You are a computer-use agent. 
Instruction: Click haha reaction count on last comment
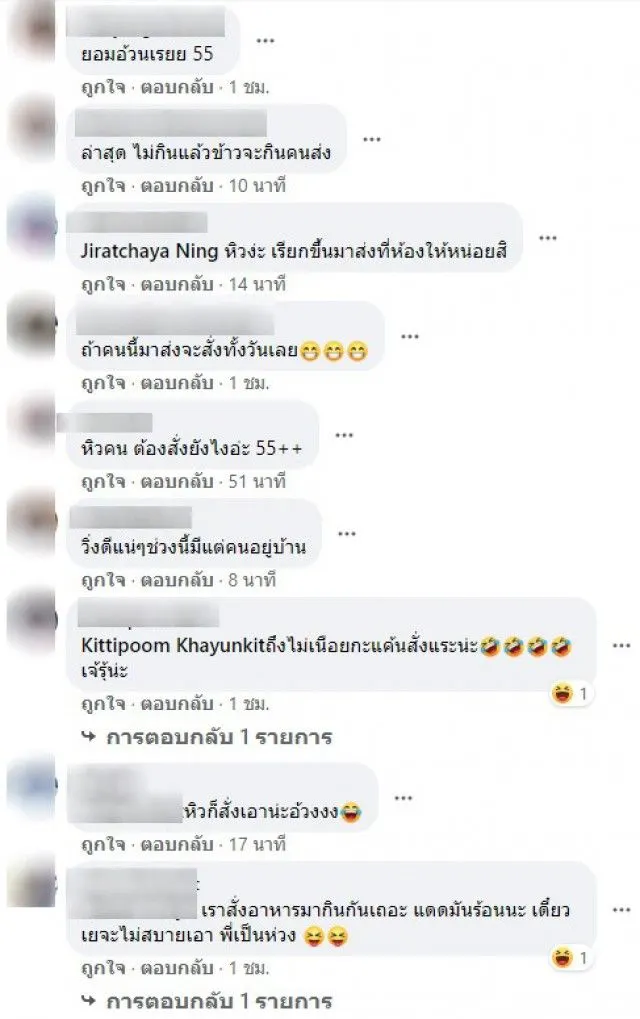[x=570, y=958]
